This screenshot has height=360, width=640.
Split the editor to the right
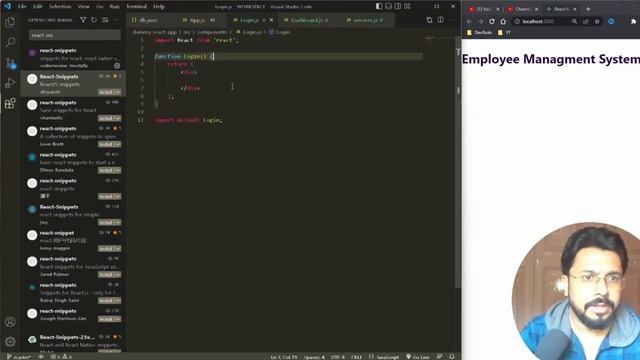click(440, 20)
